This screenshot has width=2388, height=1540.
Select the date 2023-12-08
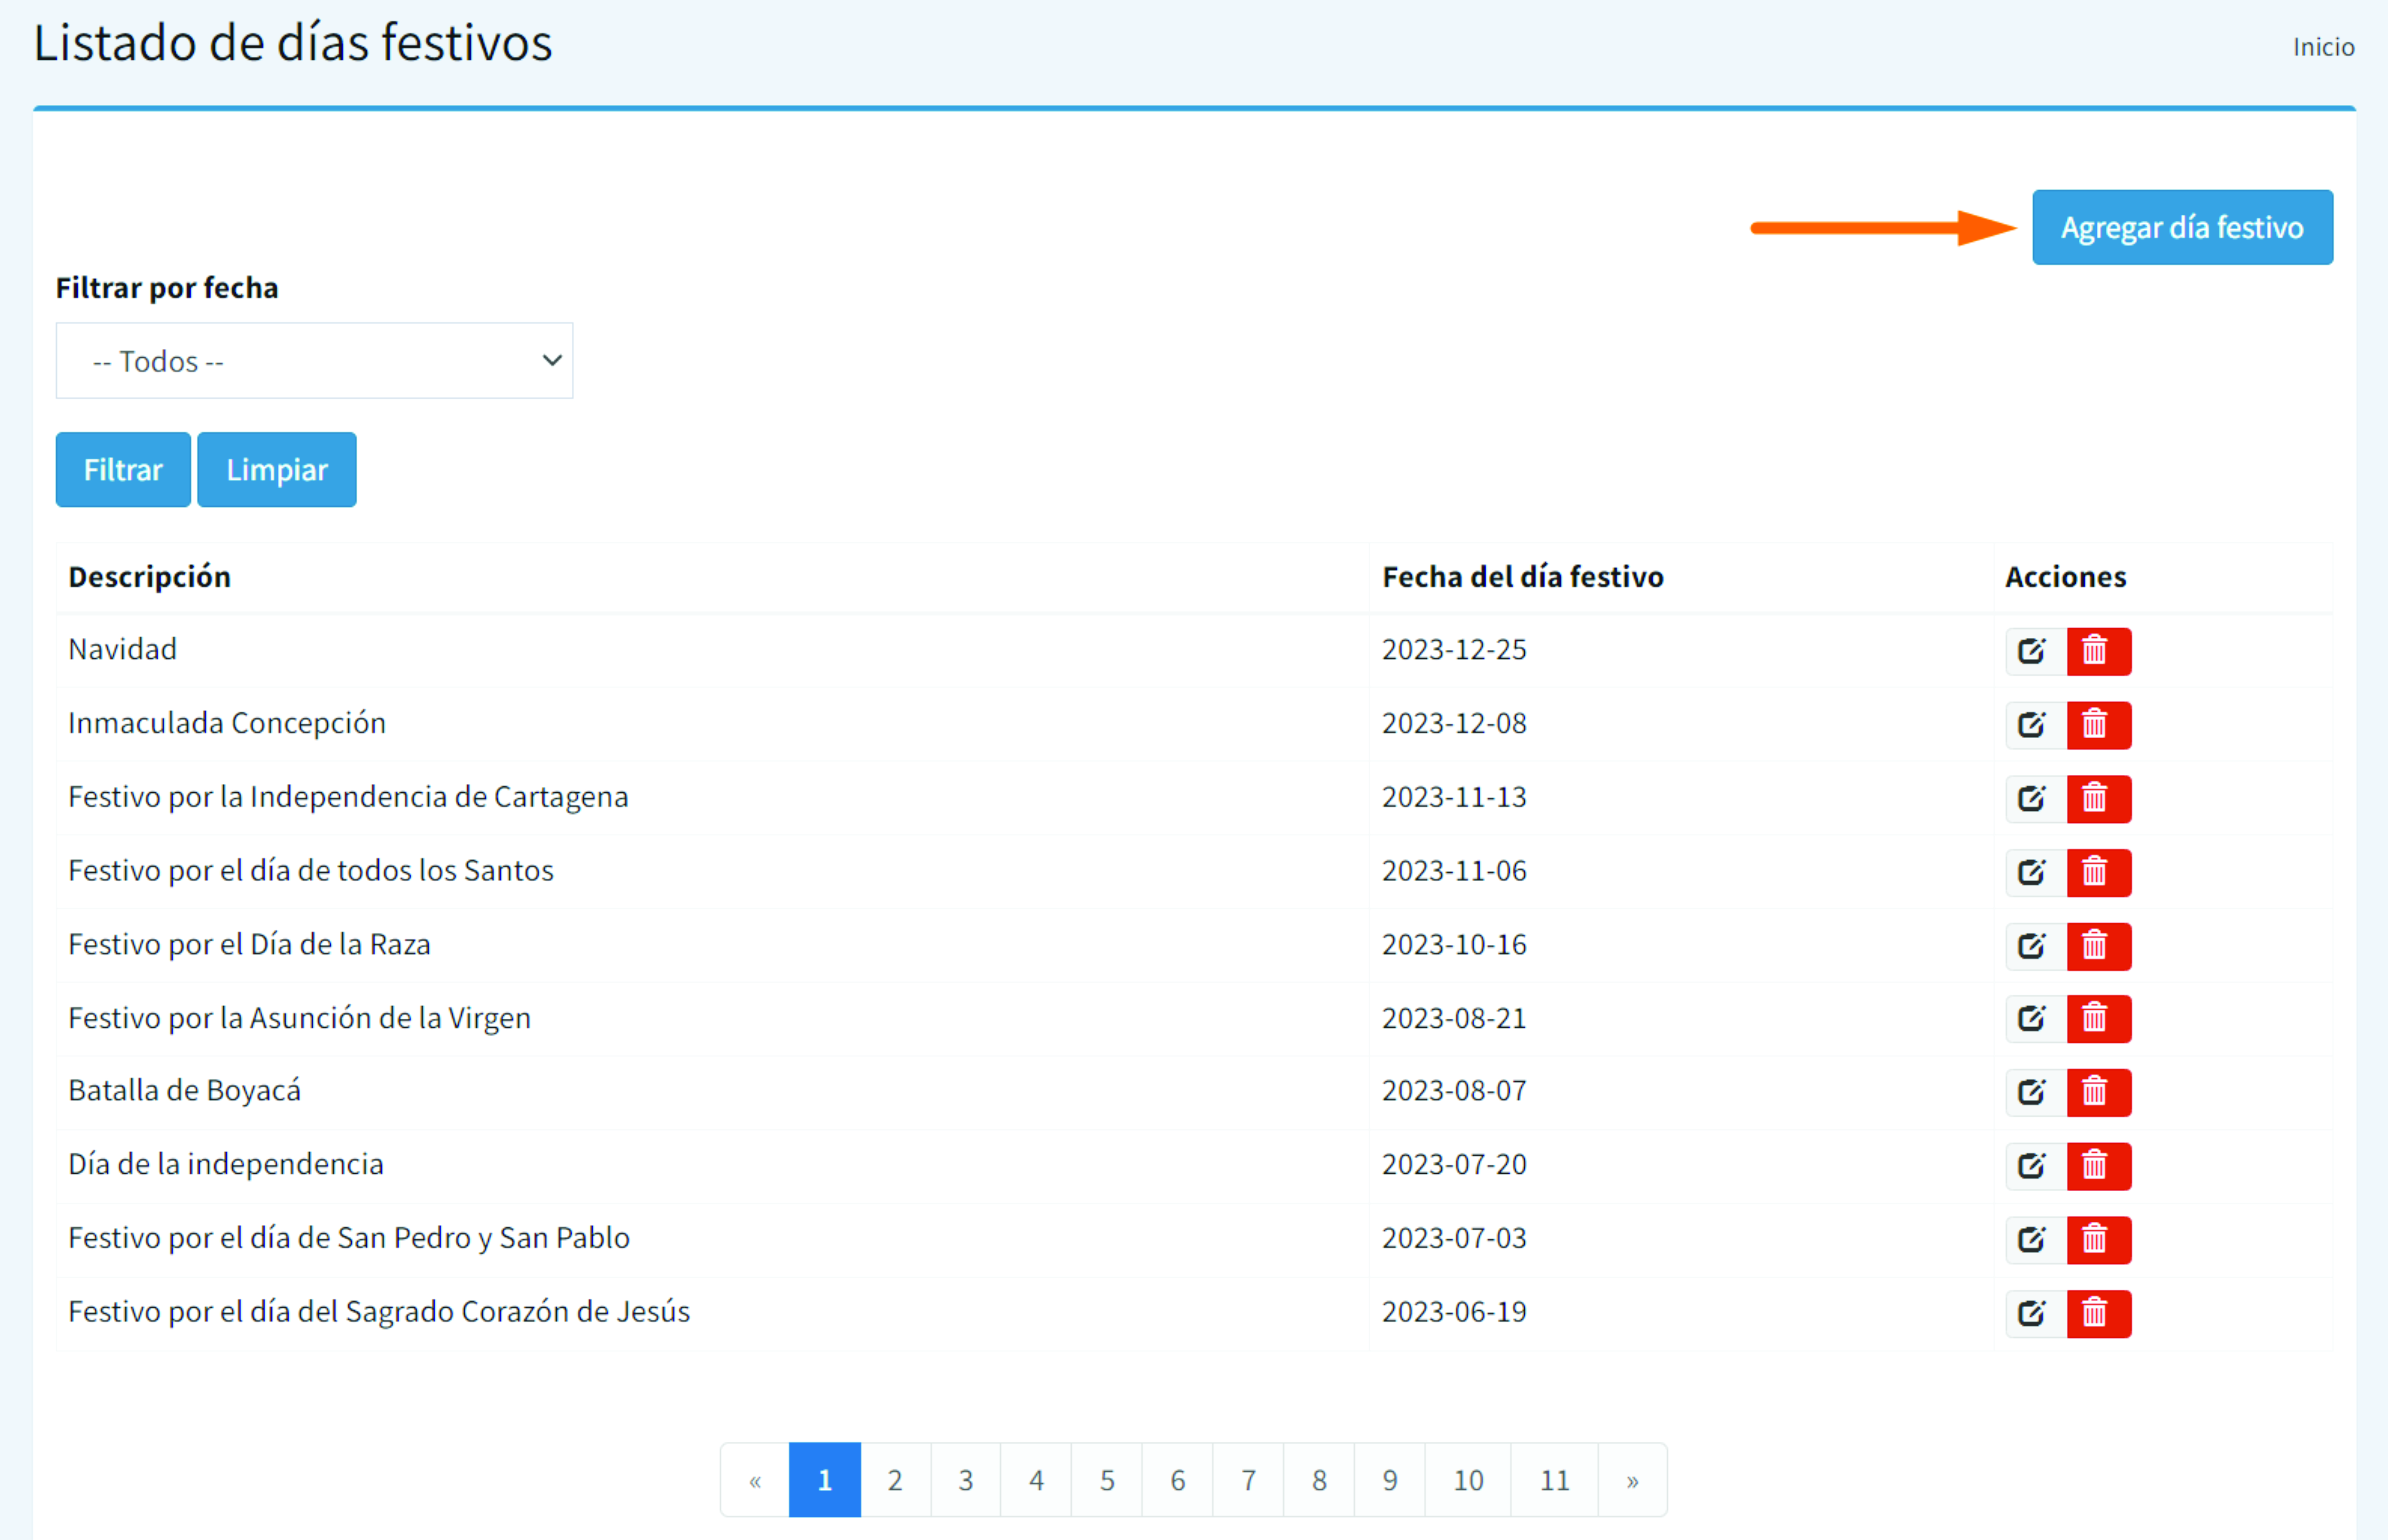coord(1454,723)
